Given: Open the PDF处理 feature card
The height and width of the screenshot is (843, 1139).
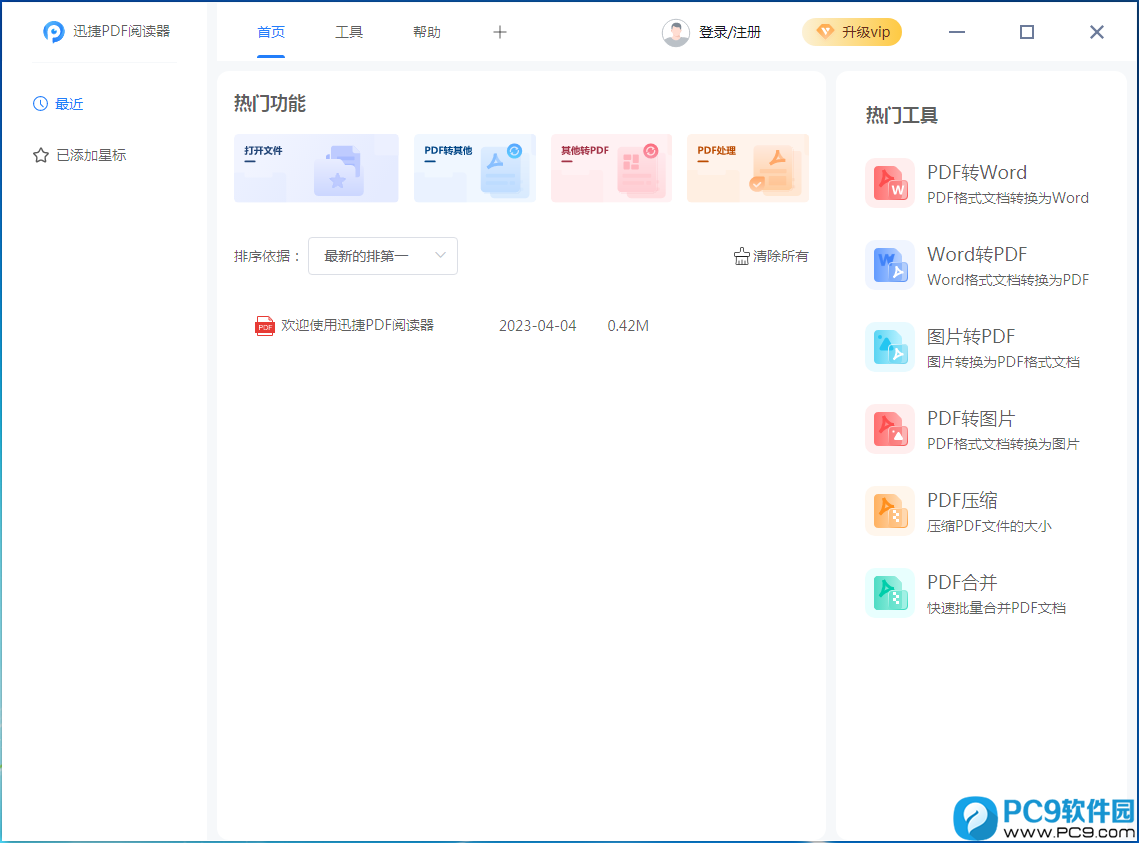Looking at the screenshot, I should click(748, 168).
